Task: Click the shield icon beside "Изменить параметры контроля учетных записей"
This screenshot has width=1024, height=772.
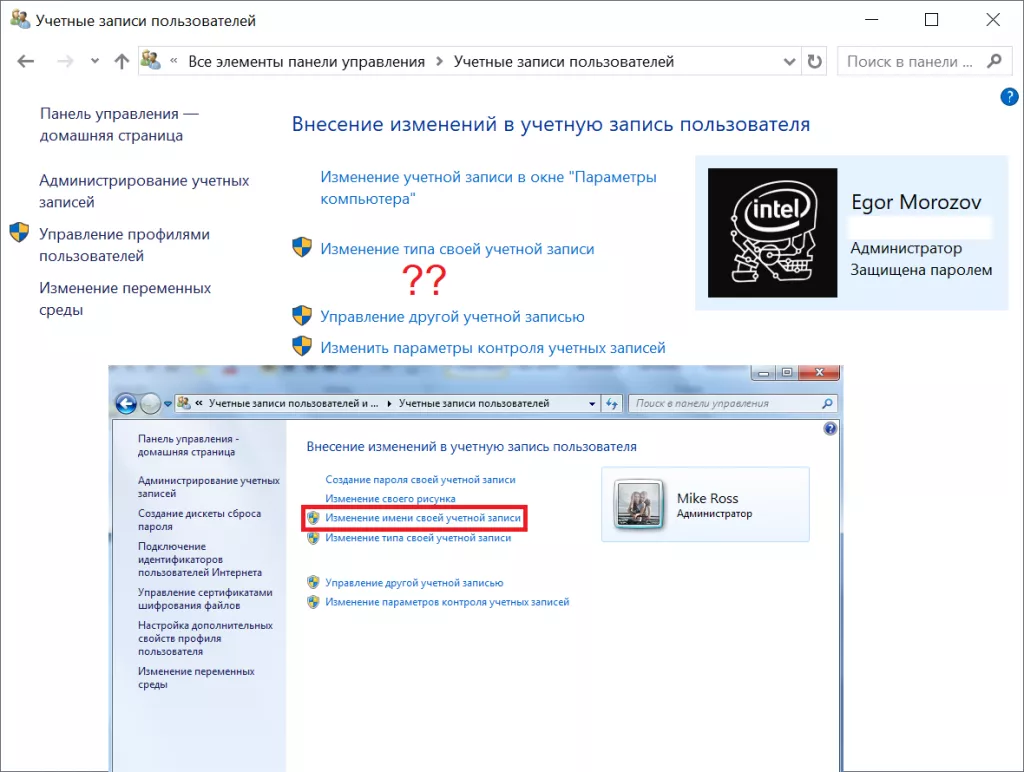Action: click(x=302, y=347)
